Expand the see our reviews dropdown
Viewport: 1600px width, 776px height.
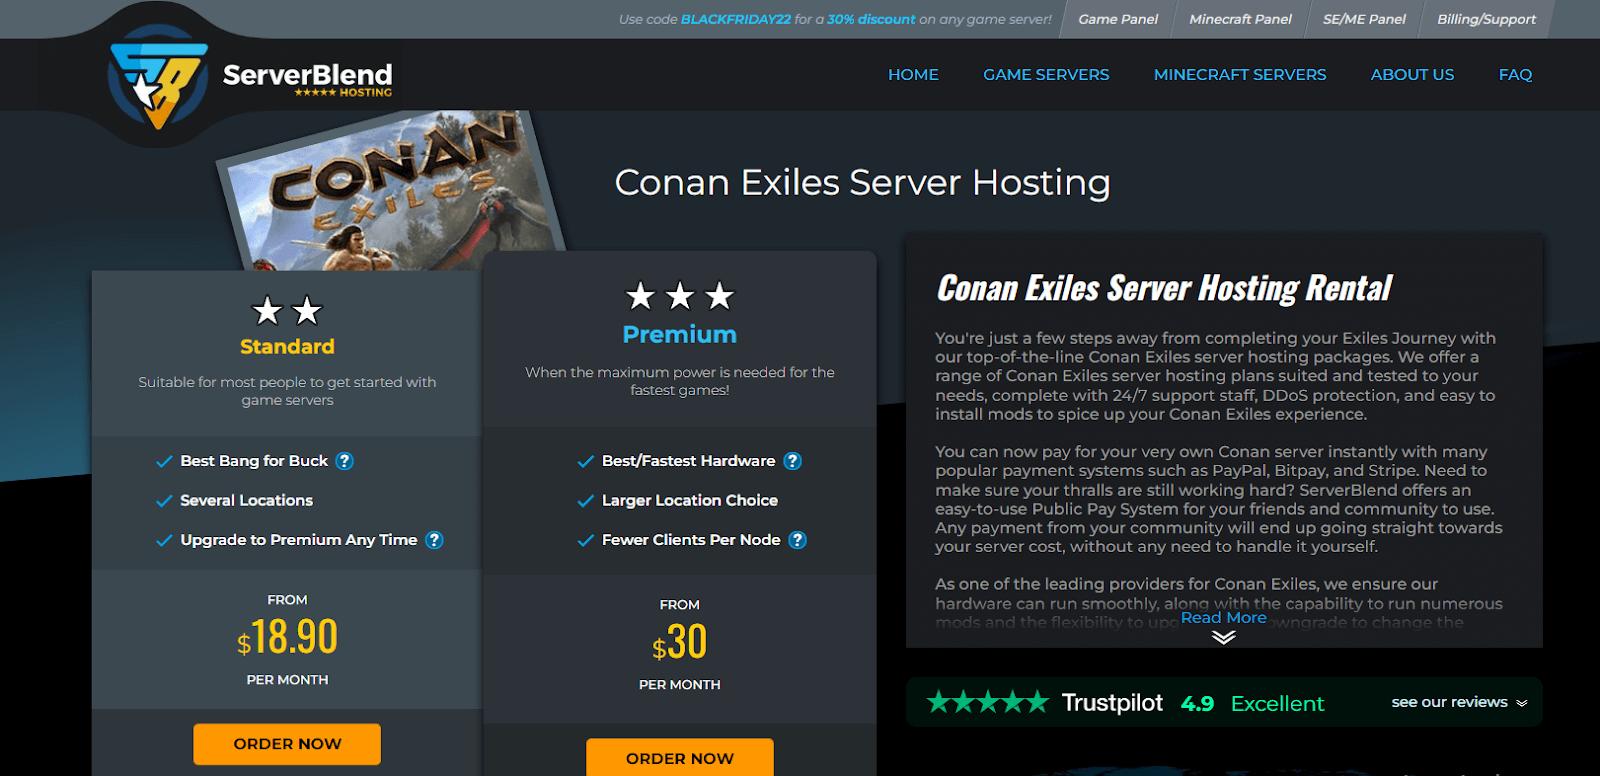tap(1460, 702)
